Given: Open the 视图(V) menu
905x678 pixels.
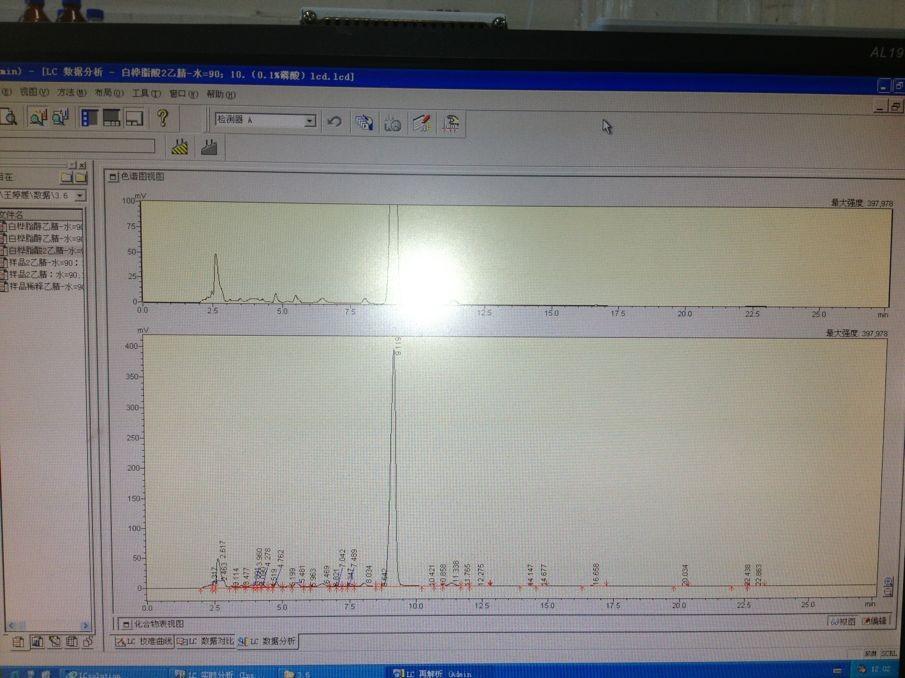Looking at the screenshot, I should coord(34,92).
